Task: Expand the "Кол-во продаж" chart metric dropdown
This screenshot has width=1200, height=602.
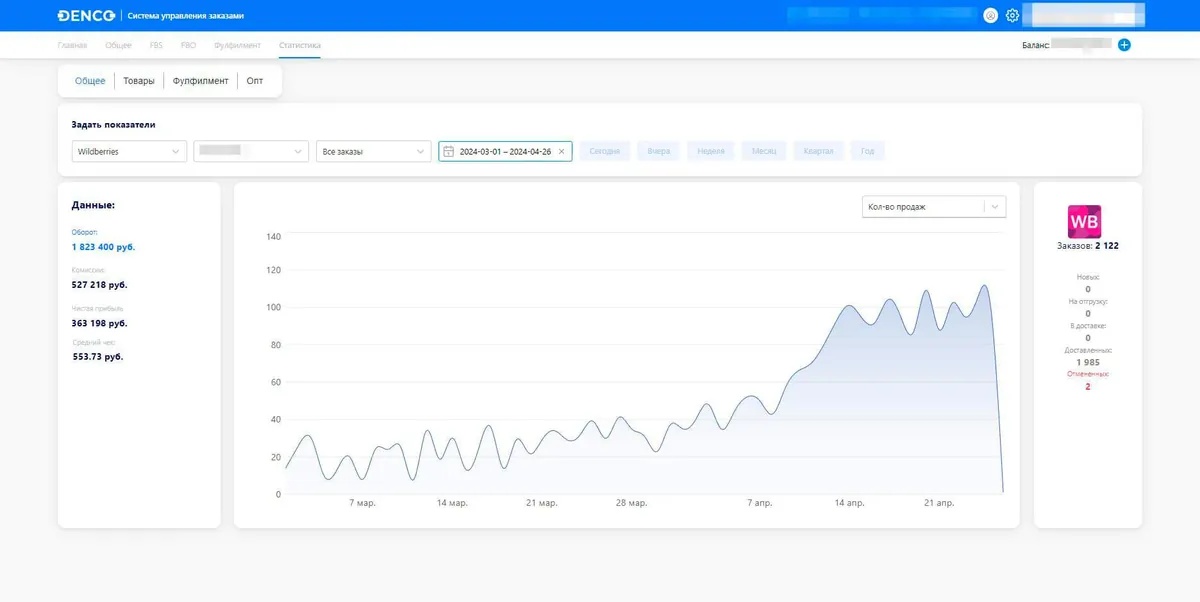Action: pos(934,207)
